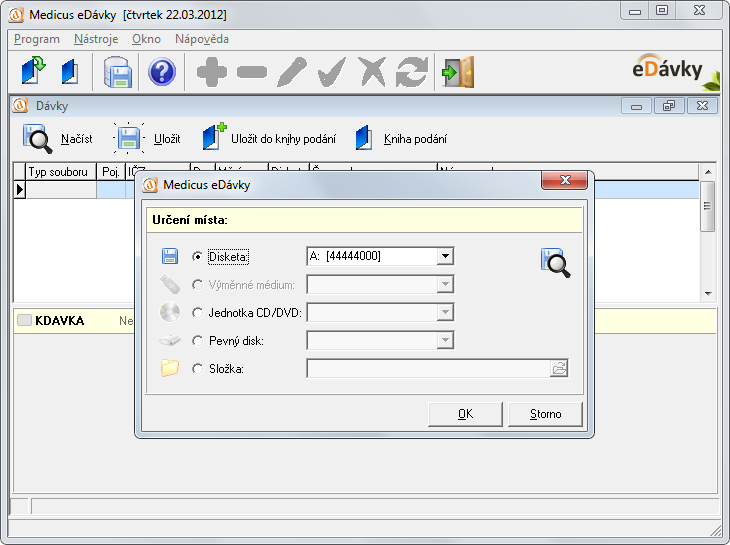Click the Načíst label

76,139
